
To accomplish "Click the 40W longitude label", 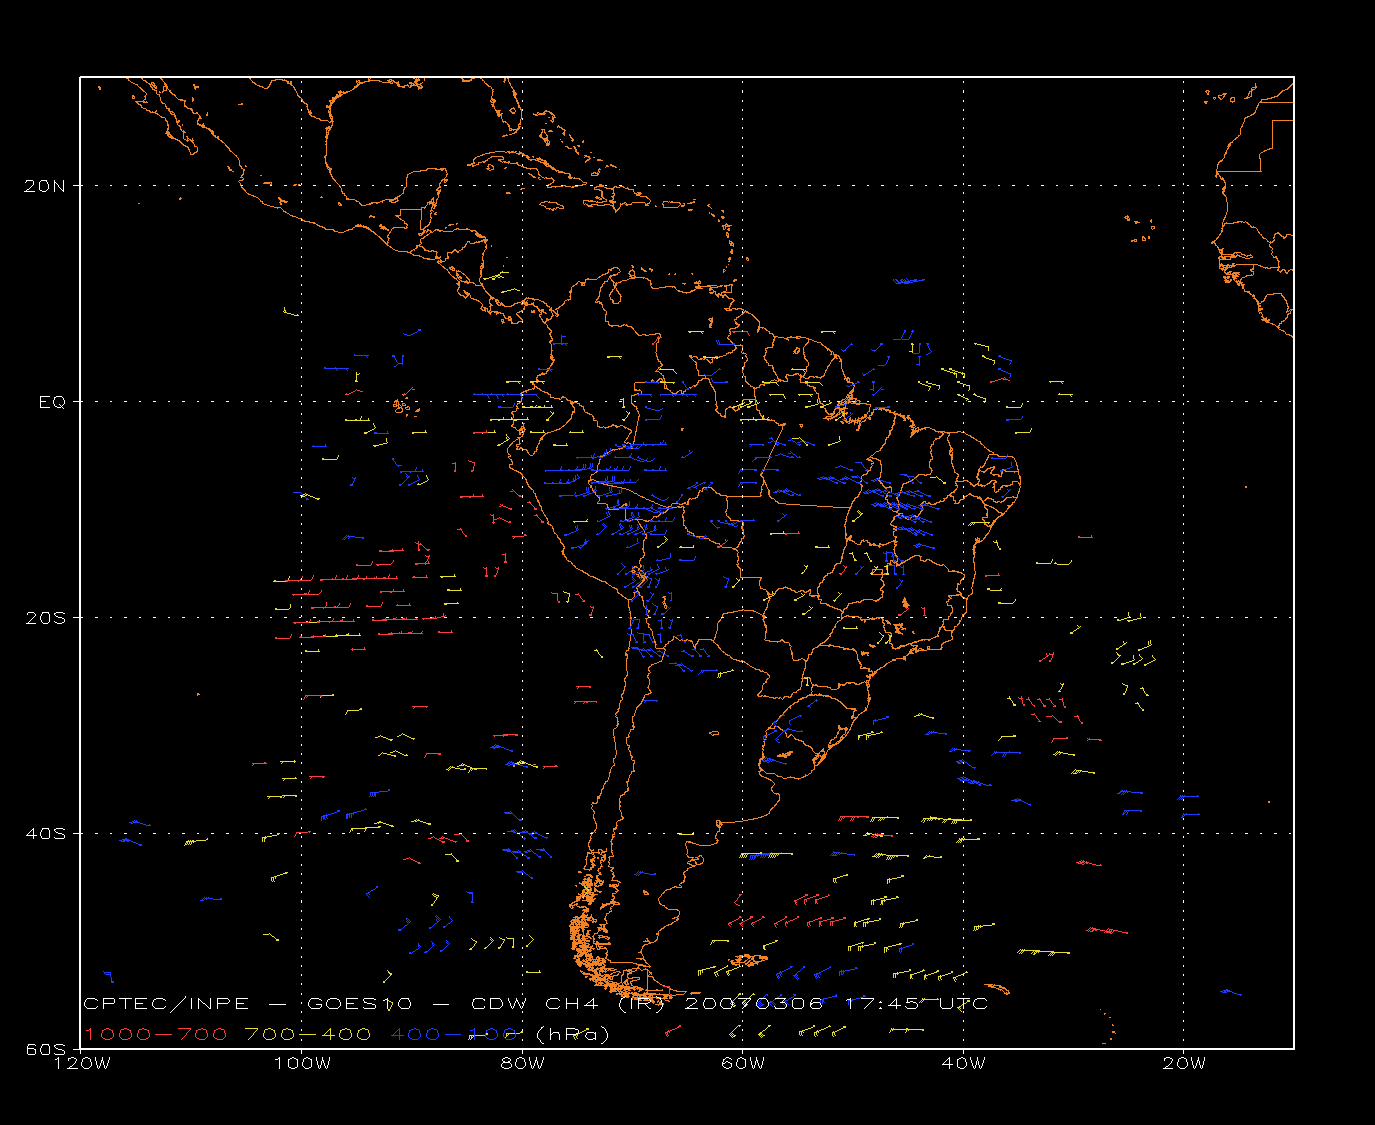I will (964, 1063).
